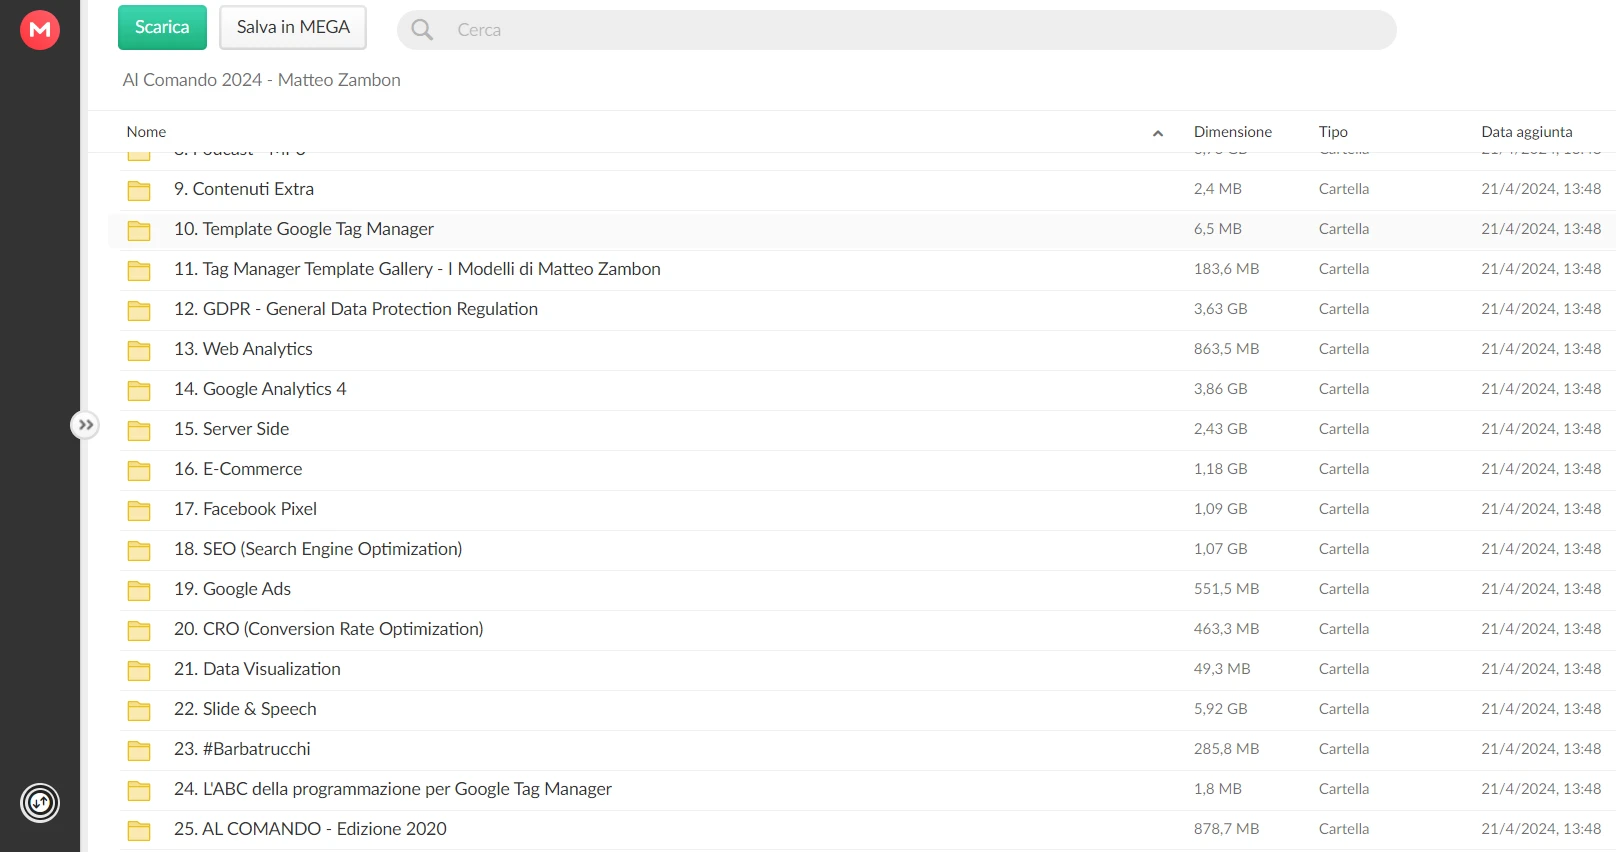Click the 863,5 MB size of Web Analytics
The width and height of the screenshot is (1616, 852).
[x=1226, y=349]
